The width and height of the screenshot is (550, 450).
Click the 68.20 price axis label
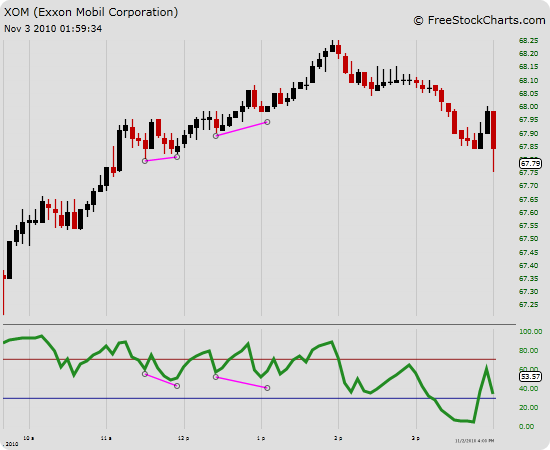pos(528,54)
